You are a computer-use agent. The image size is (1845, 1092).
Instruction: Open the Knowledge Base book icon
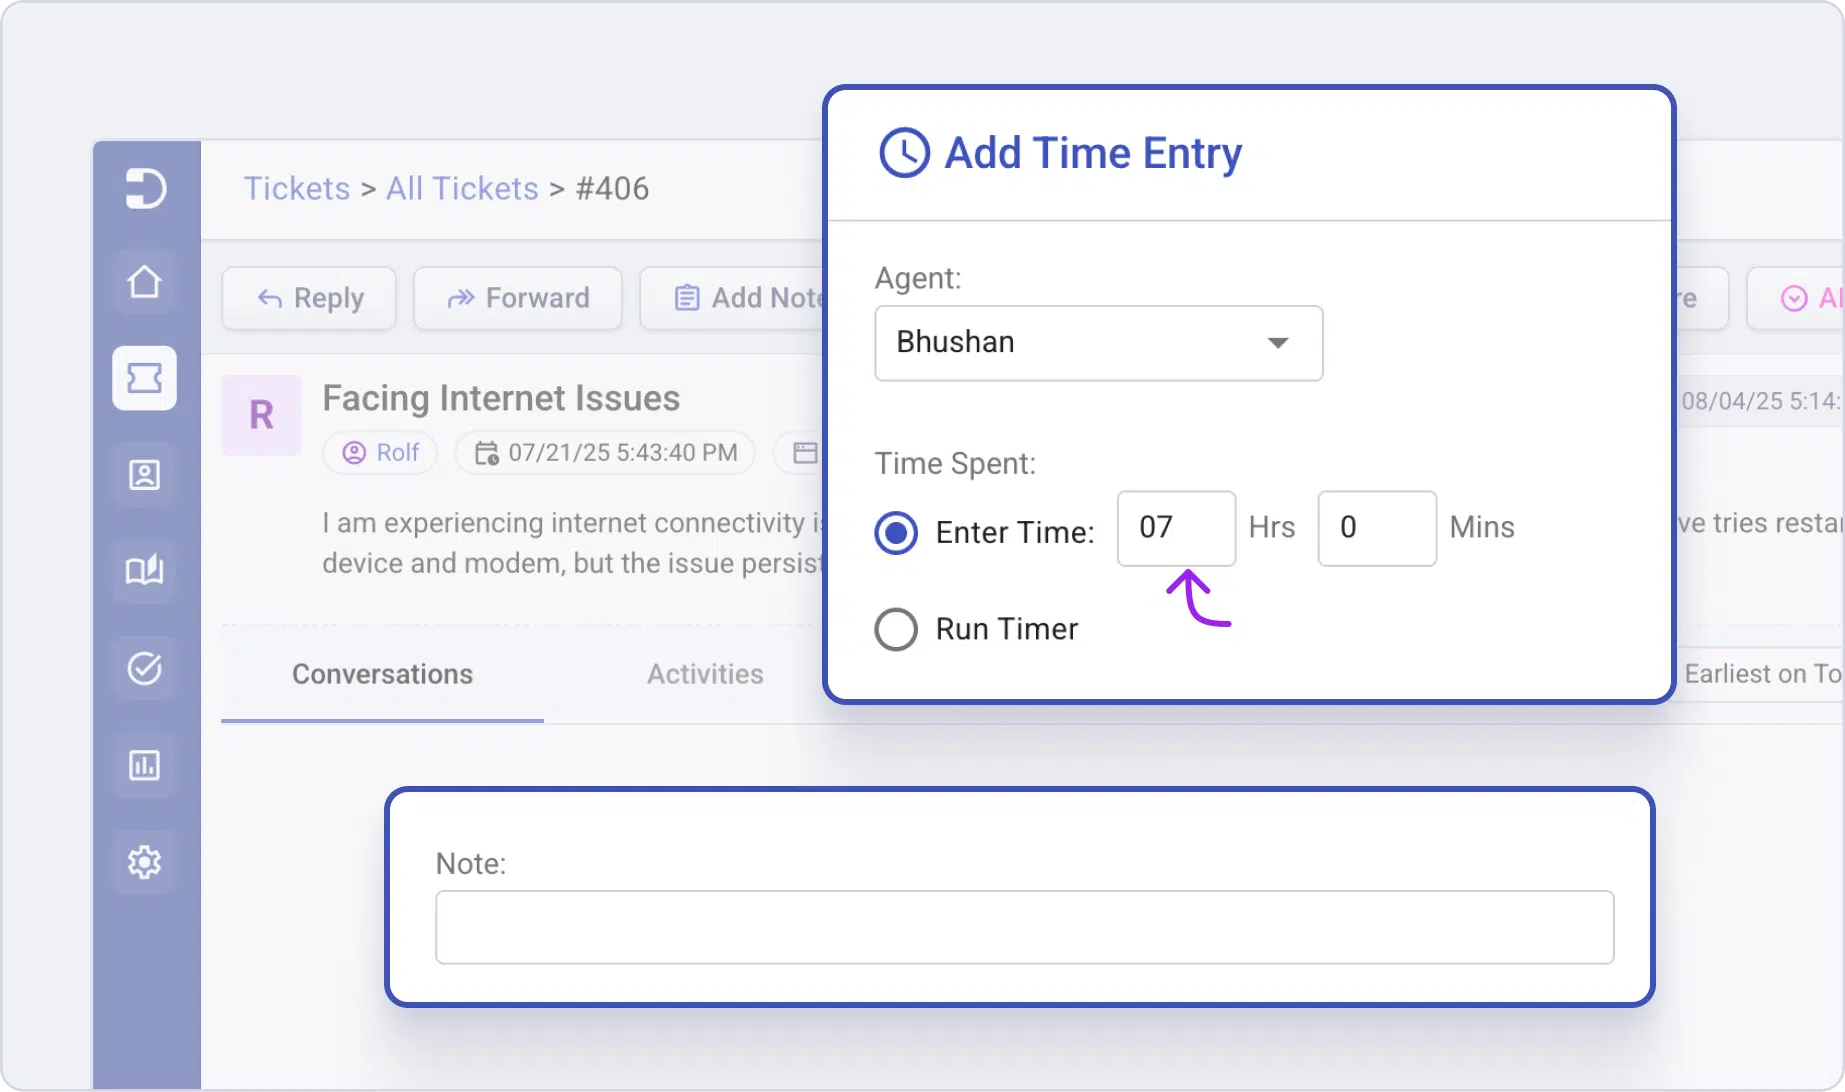tap(145, 571)
